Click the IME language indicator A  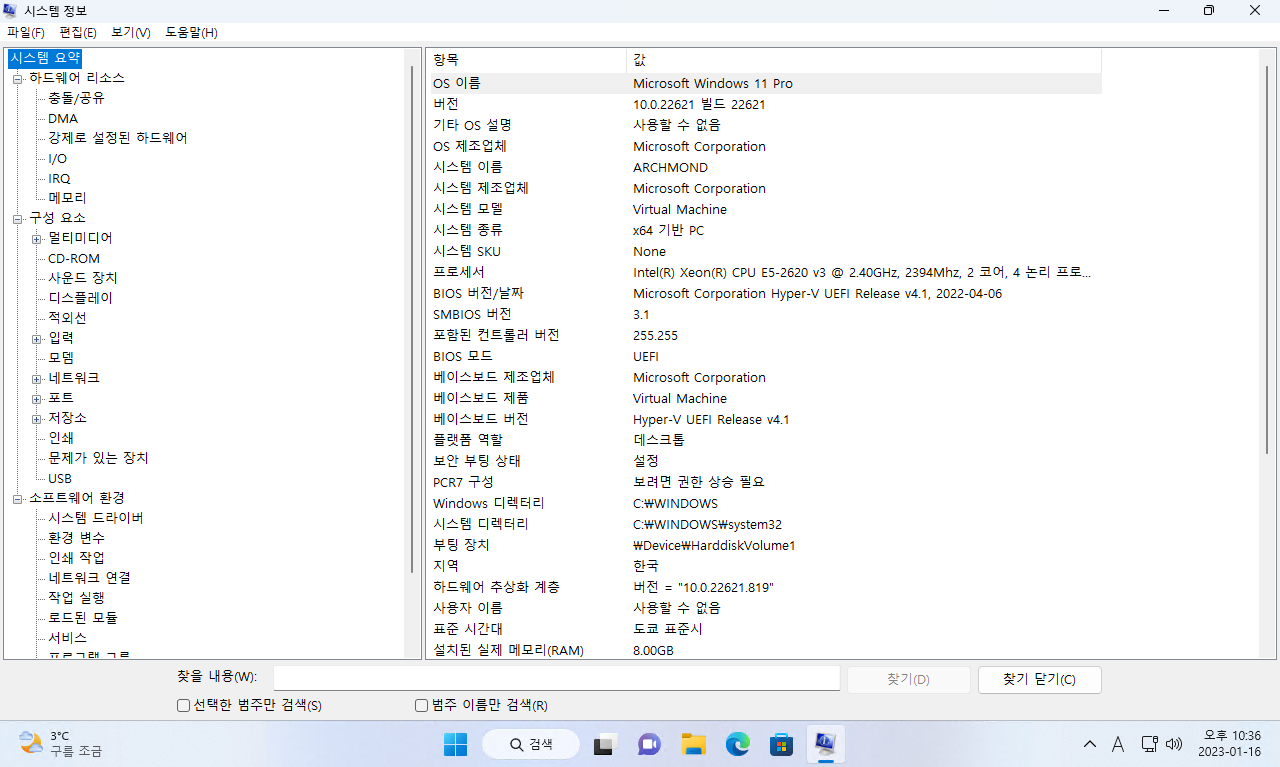coord(1118,744)
